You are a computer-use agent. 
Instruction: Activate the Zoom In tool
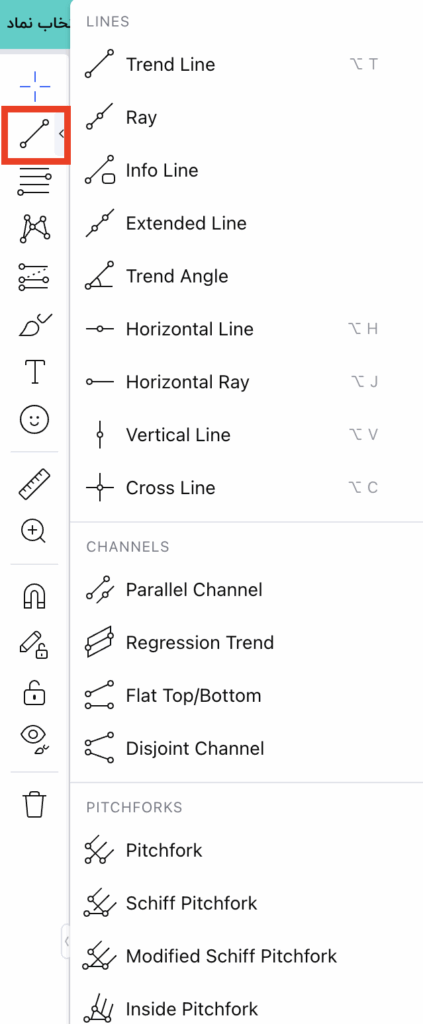[x=34, y=532]
